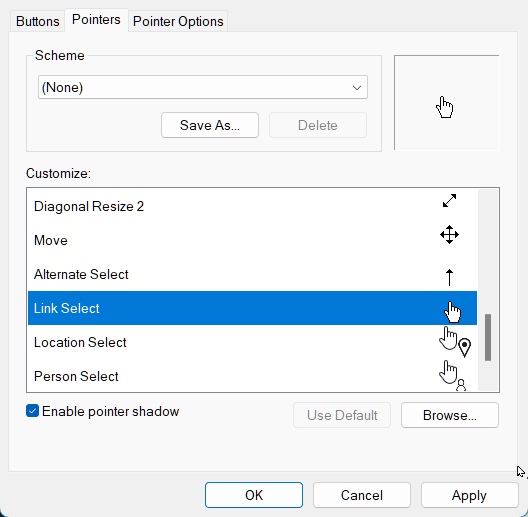Click the Cancel button
This screenshot has height=517, width=528.
[x=362, y=495]
